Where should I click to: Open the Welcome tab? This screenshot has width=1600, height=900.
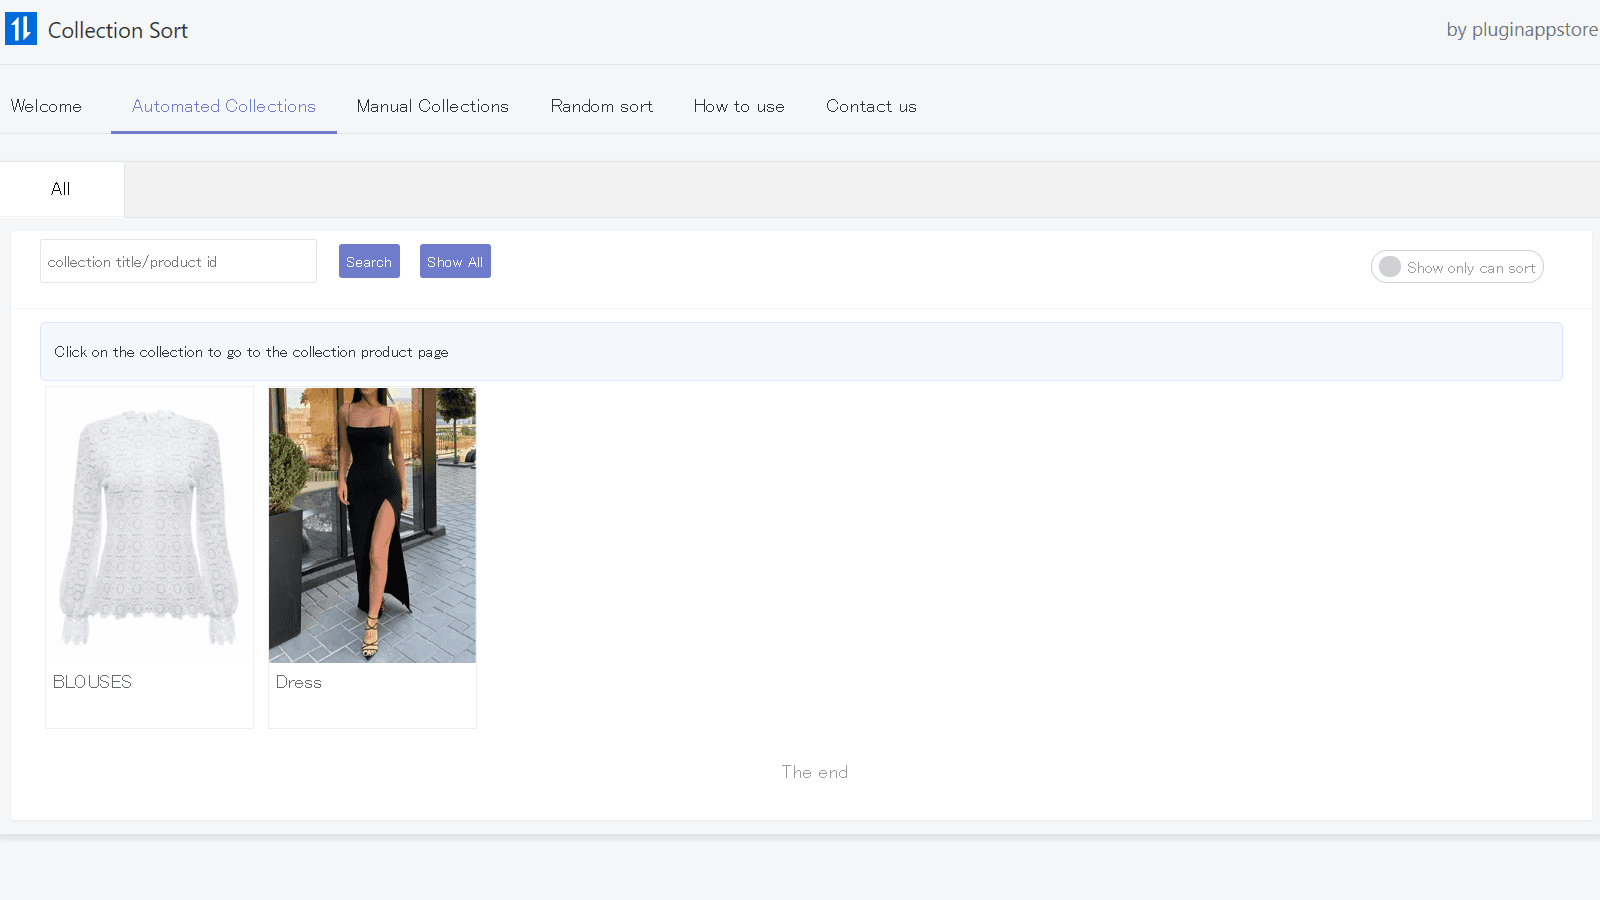click(x=46, y=106)
